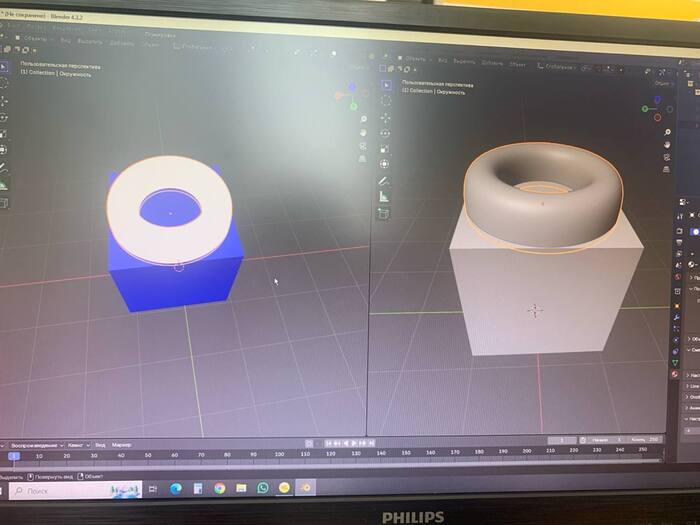This screenshot has width=700, height=525.
Task: Choose the Measure tool in left viewport
Action: [x=4, y=184]
